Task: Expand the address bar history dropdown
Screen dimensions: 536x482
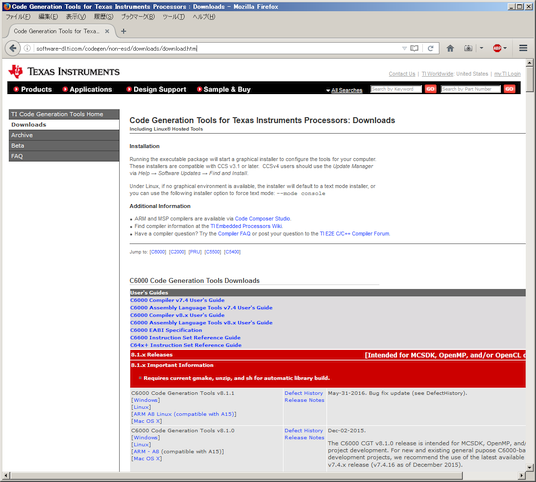Action: coord(404,48)
